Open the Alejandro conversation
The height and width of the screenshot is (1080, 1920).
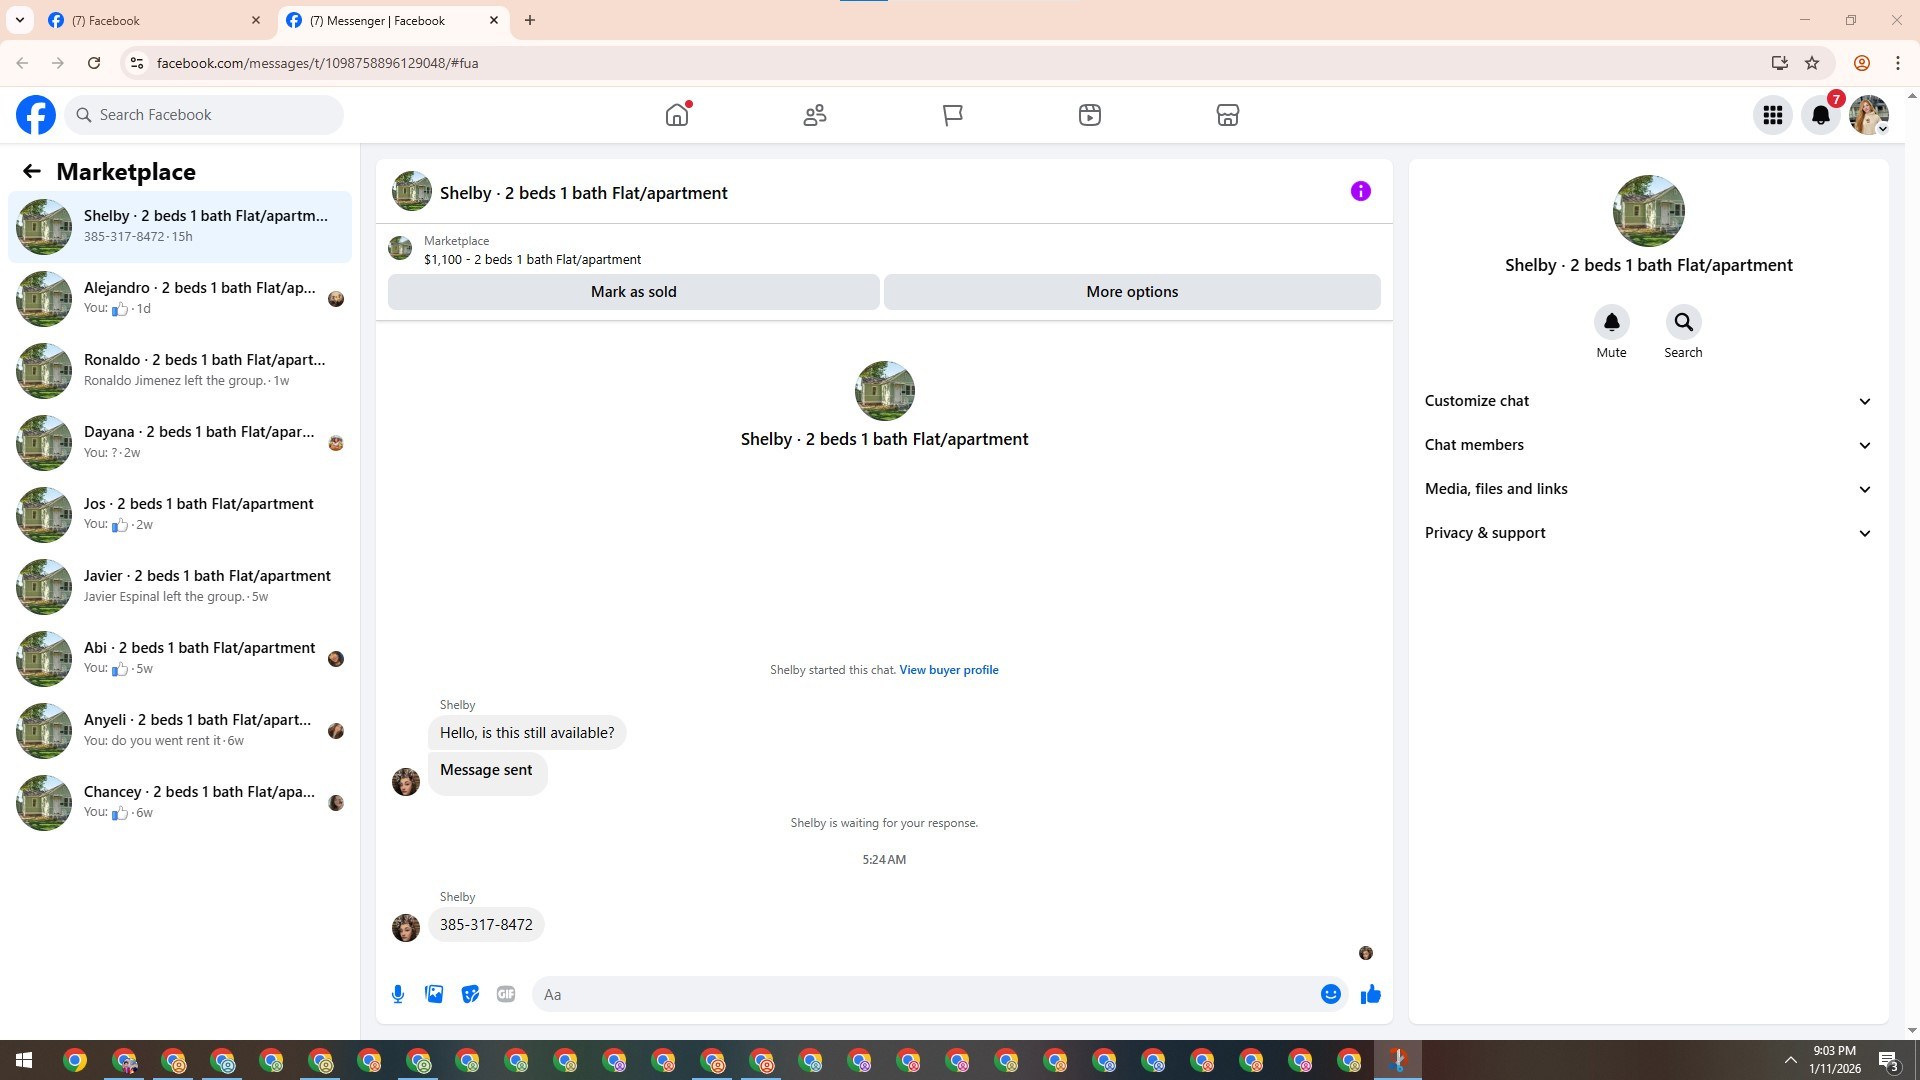[180, 299]
